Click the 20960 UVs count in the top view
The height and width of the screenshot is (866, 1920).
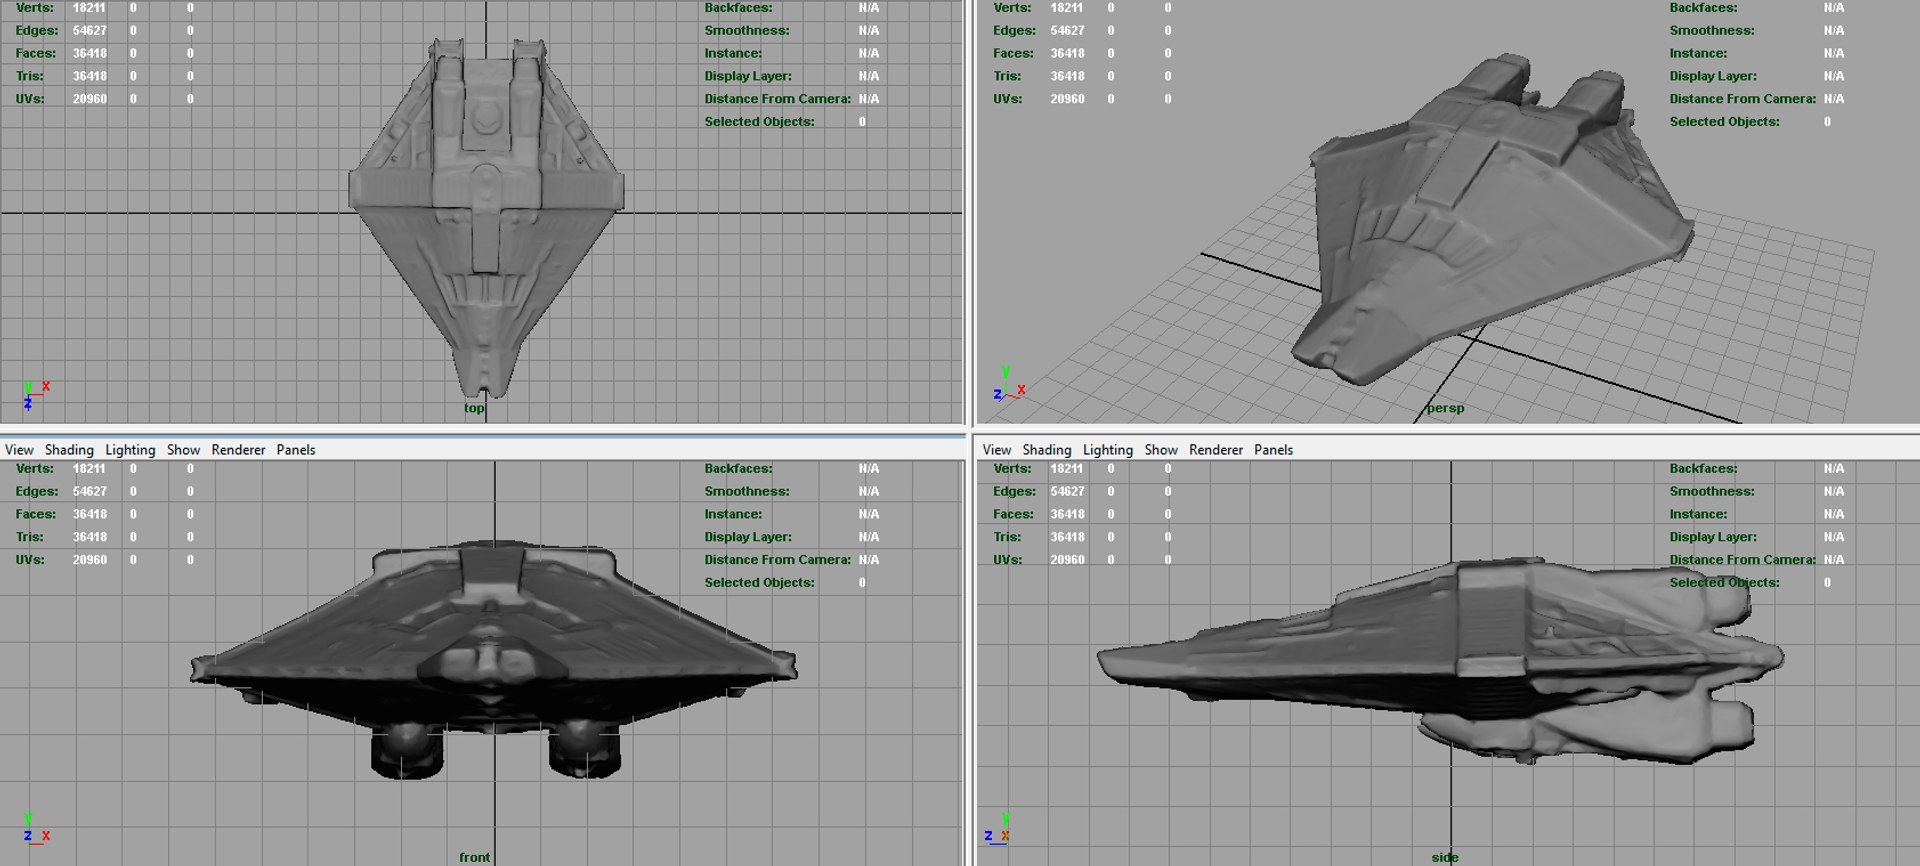pyautogui.click(x=89, y=99)
